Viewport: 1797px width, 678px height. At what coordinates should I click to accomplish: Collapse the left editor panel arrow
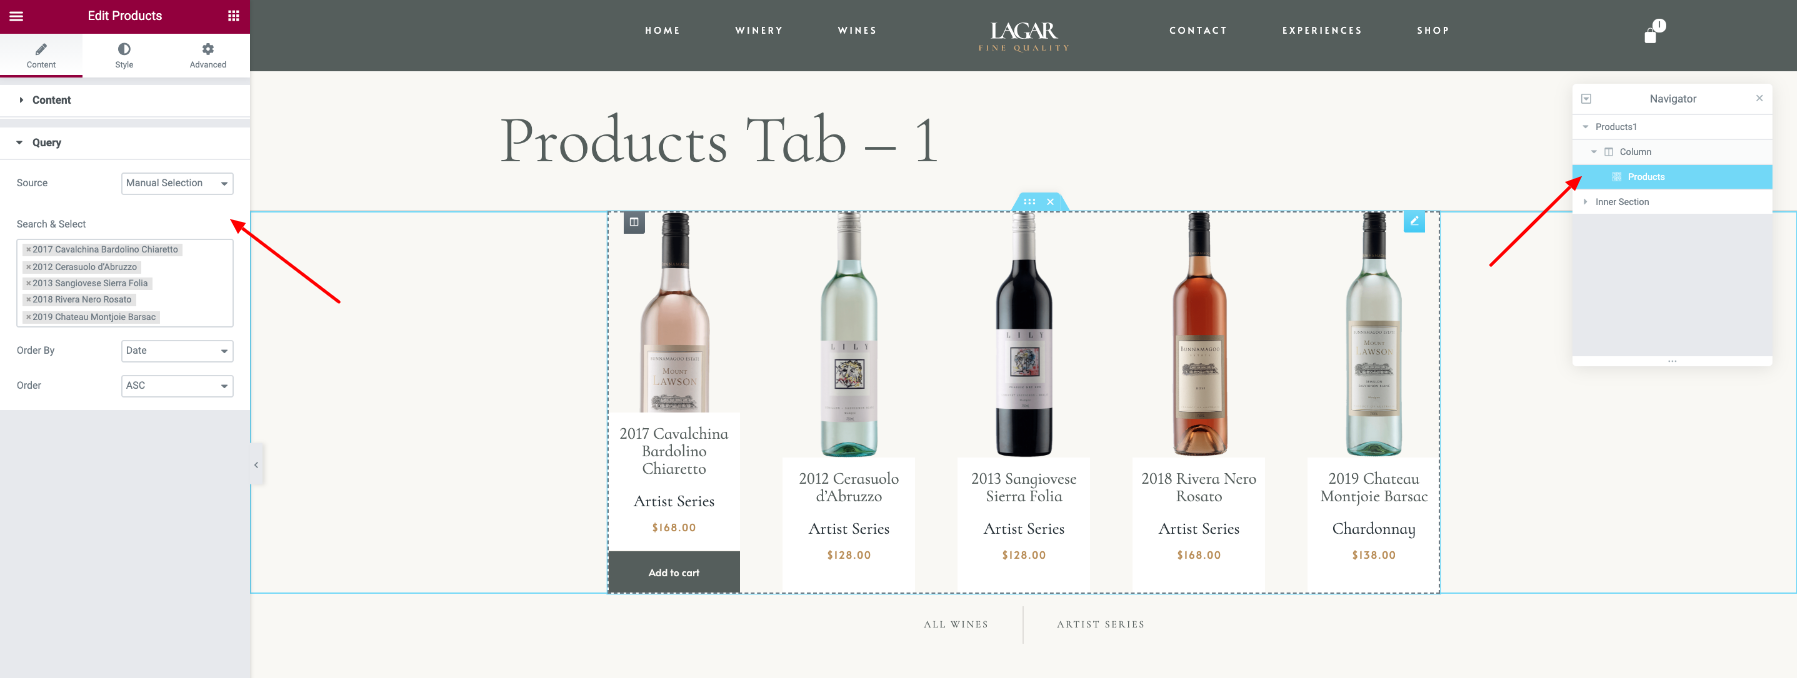pos(257,465)
